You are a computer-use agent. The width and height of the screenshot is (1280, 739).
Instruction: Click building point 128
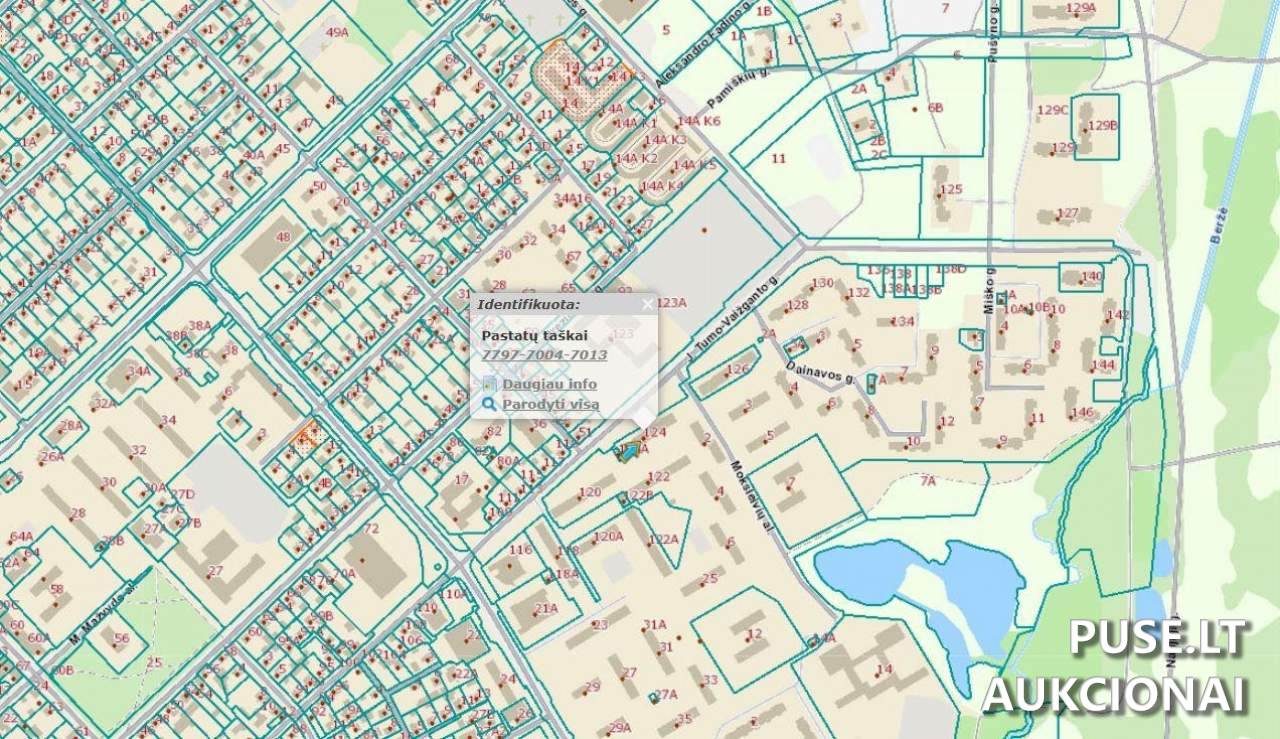point(797,305)
